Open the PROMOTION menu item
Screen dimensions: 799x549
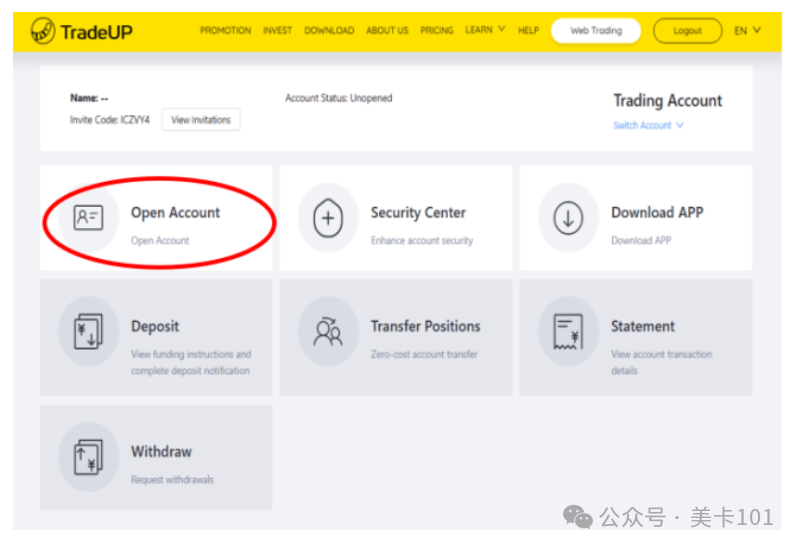(225, 31)
